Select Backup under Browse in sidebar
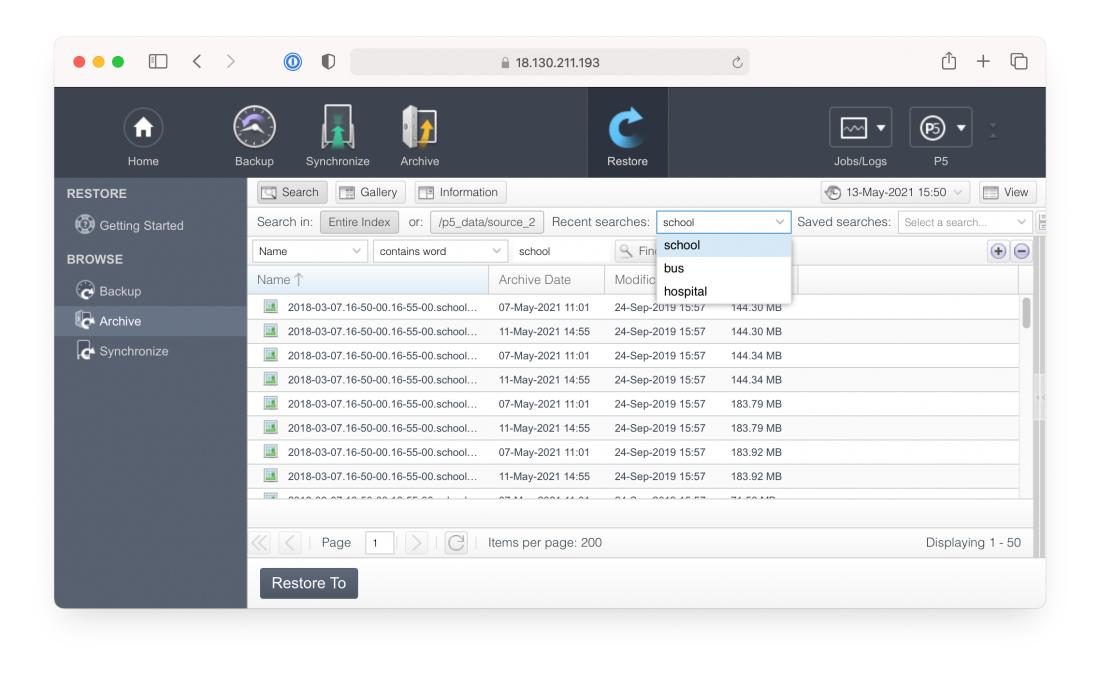 pos(109,291)
